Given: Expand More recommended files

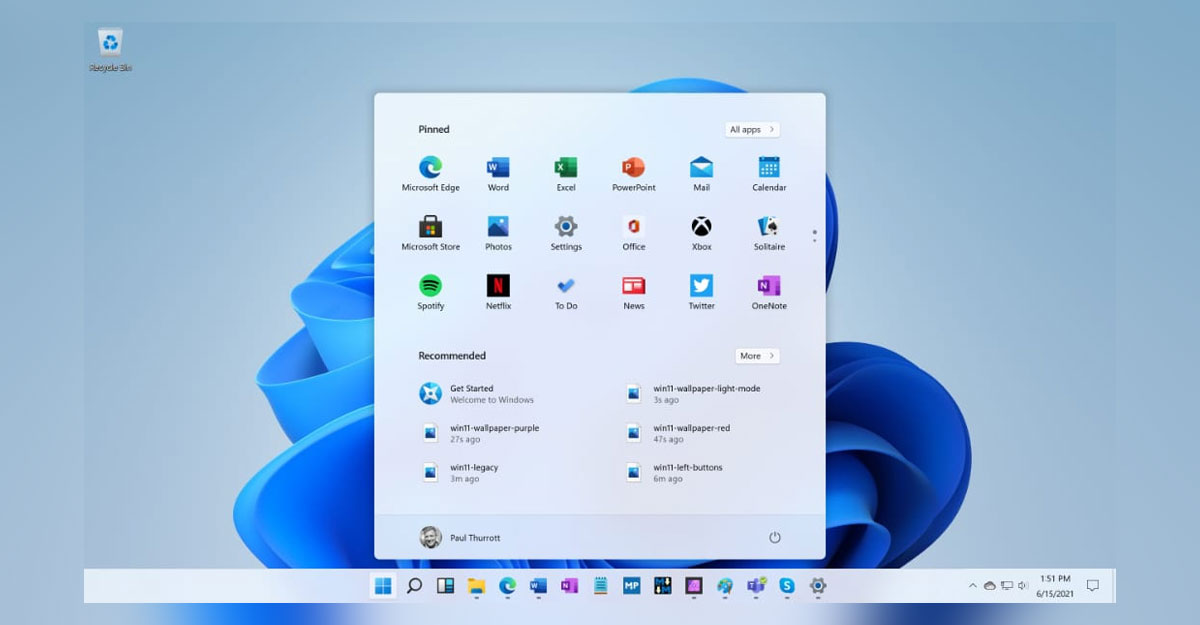Looking at the screenshot, I should (x=756, y=355).
